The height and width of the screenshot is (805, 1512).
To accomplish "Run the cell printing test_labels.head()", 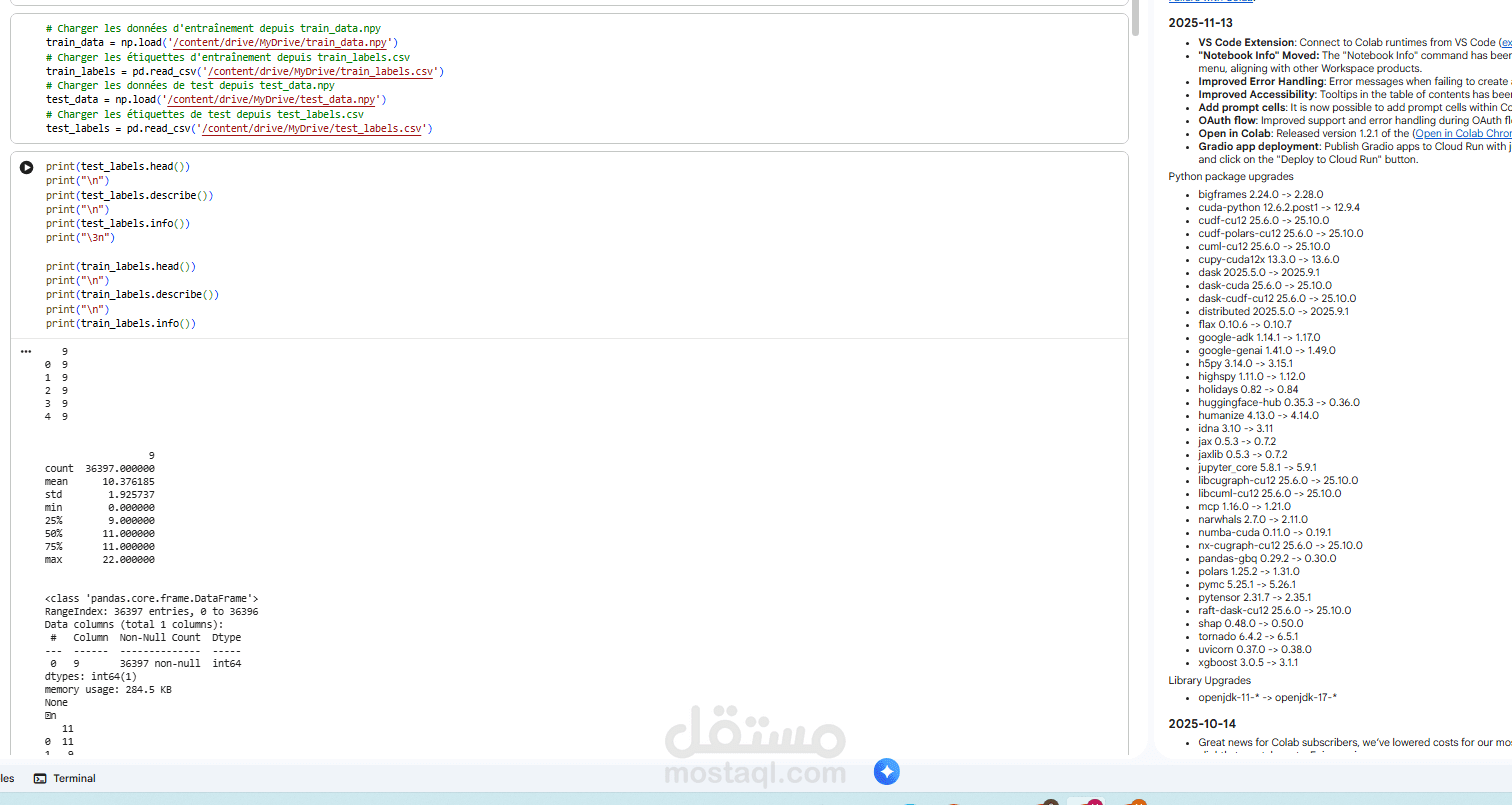I will (26, 167).
